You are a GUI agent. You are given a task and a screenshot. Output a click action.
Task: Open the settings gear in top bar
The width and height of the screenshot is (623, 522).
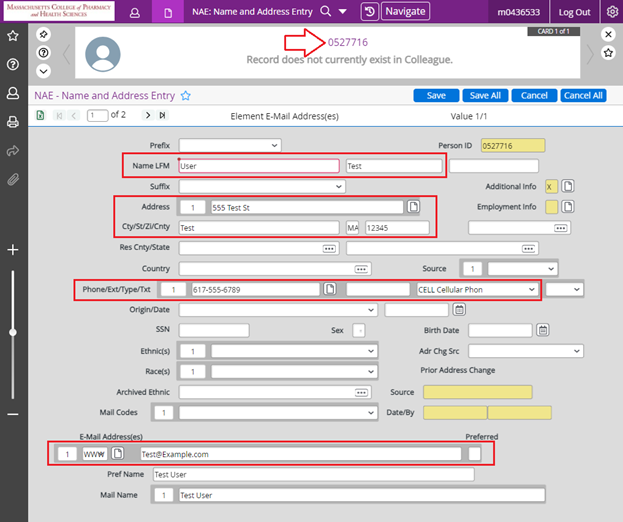[x=612, y=12]
